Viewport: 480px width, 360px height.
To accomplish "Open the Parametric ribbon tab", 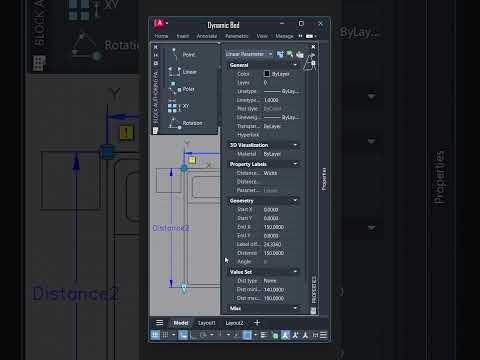I will pos(237,36).
